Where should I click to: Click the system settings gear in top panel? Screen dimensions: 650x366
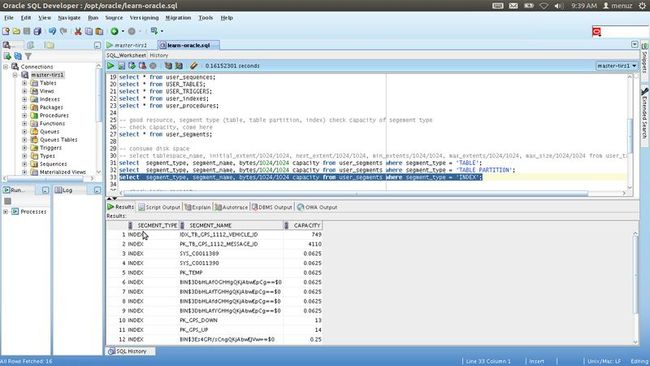point(642,5)
